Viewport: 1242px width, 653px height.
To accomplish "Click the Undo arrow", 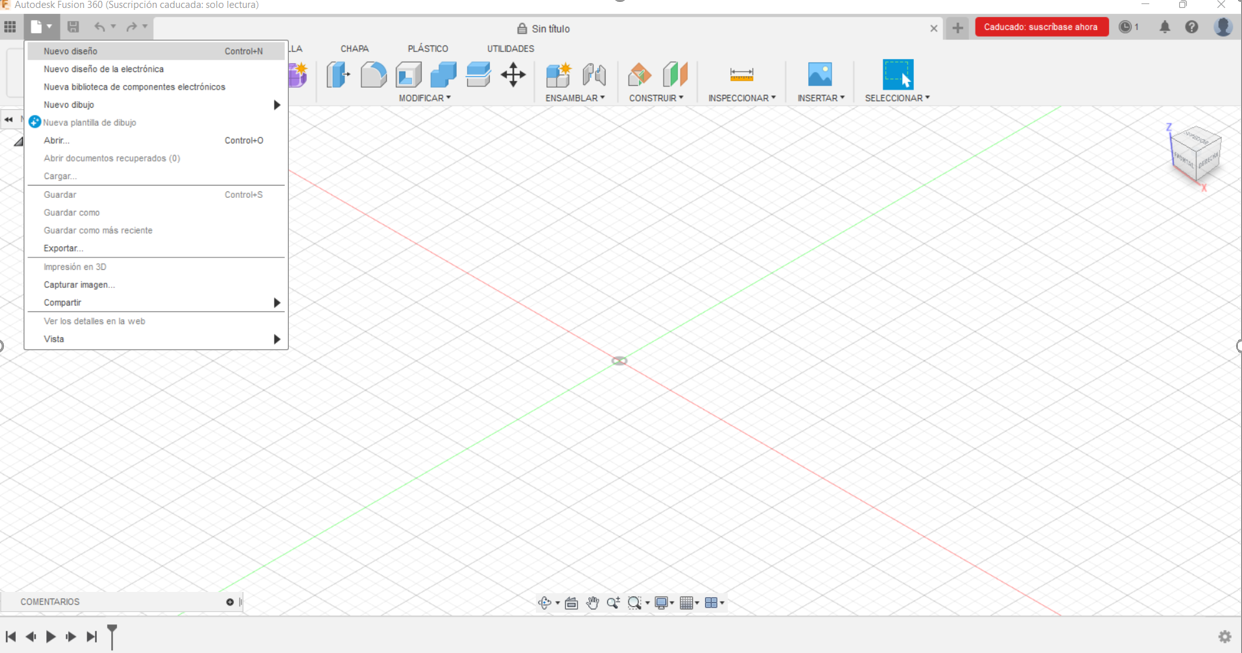I will tap(99, 27).
